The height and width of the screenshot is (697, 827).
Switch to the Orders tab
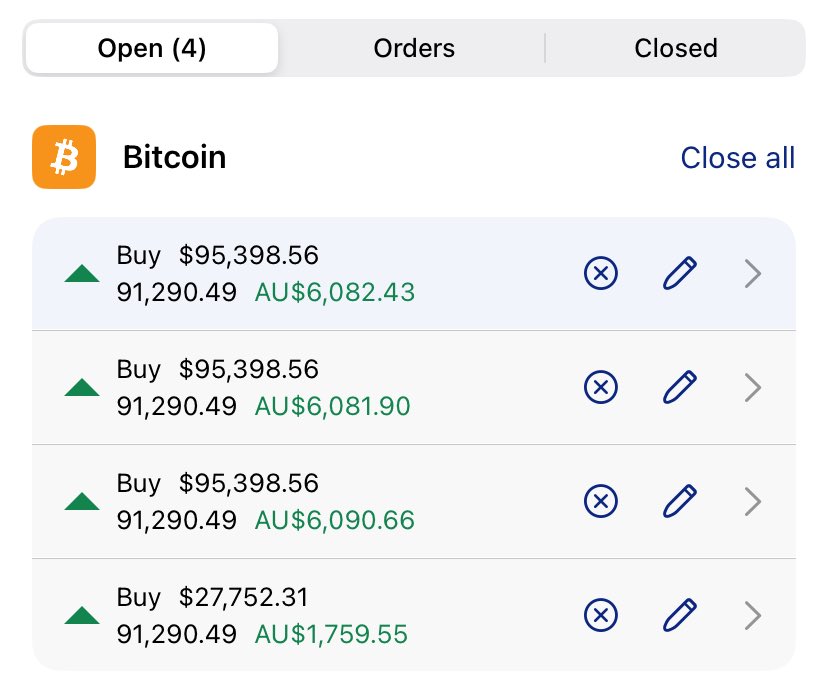pos(414,48)
